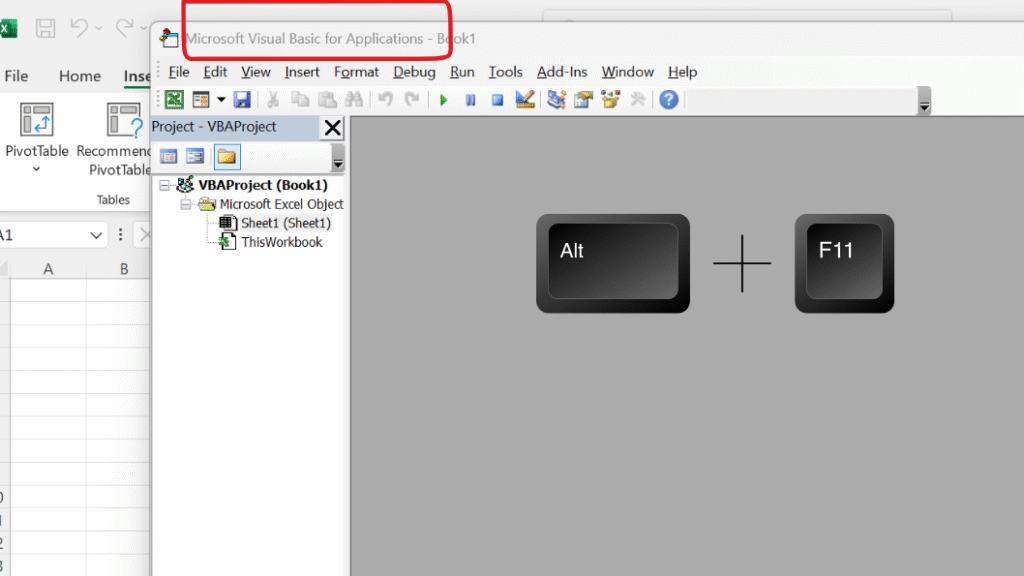Click the Break pause icon
The height and width of the screenshot is (576, 1024).
[x=470, y=100]
